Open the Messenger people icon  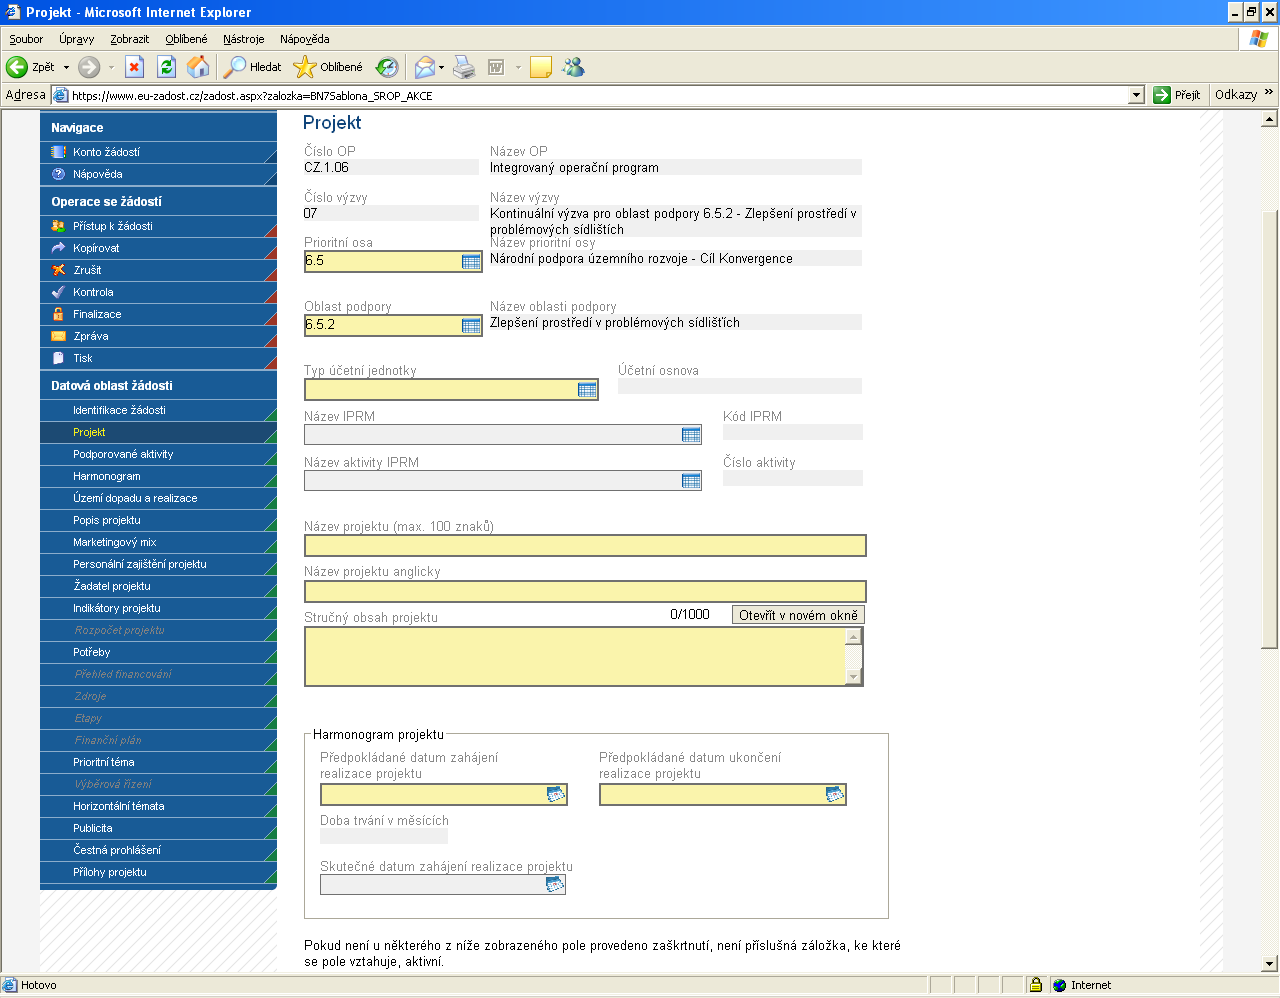(573, 67)
